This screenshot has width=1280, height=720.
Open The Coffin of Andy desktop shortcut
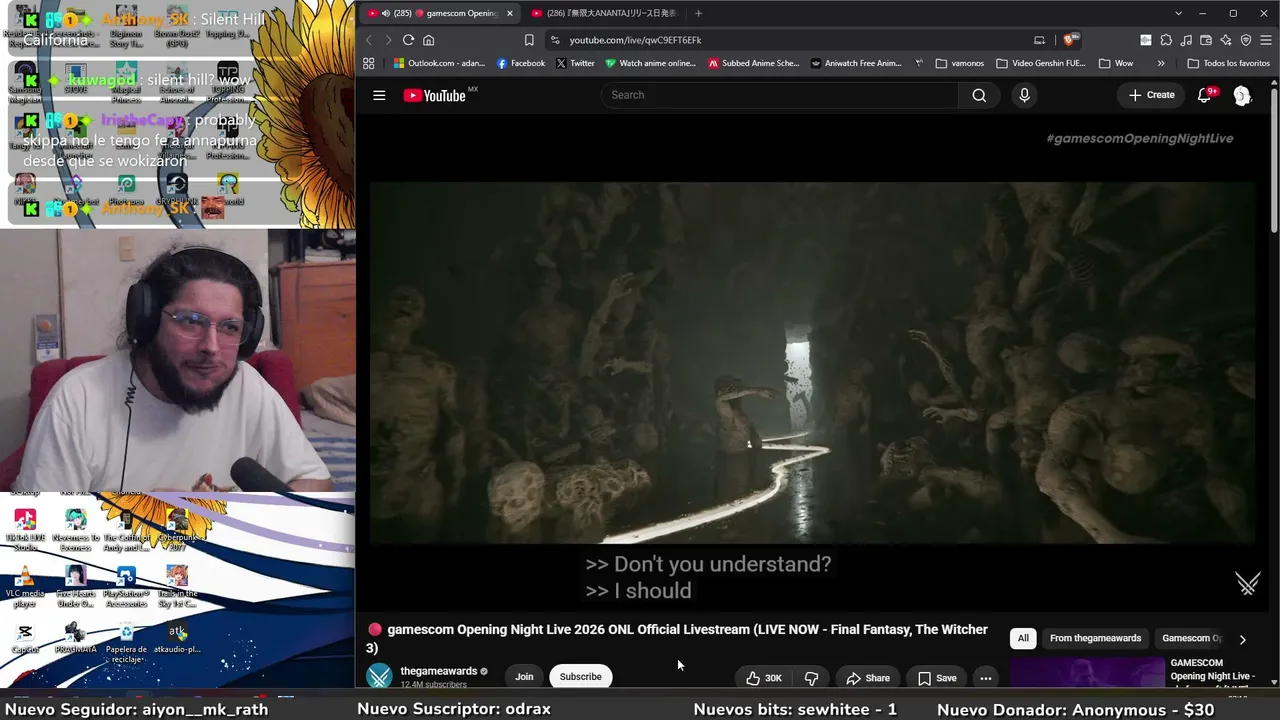126,528
